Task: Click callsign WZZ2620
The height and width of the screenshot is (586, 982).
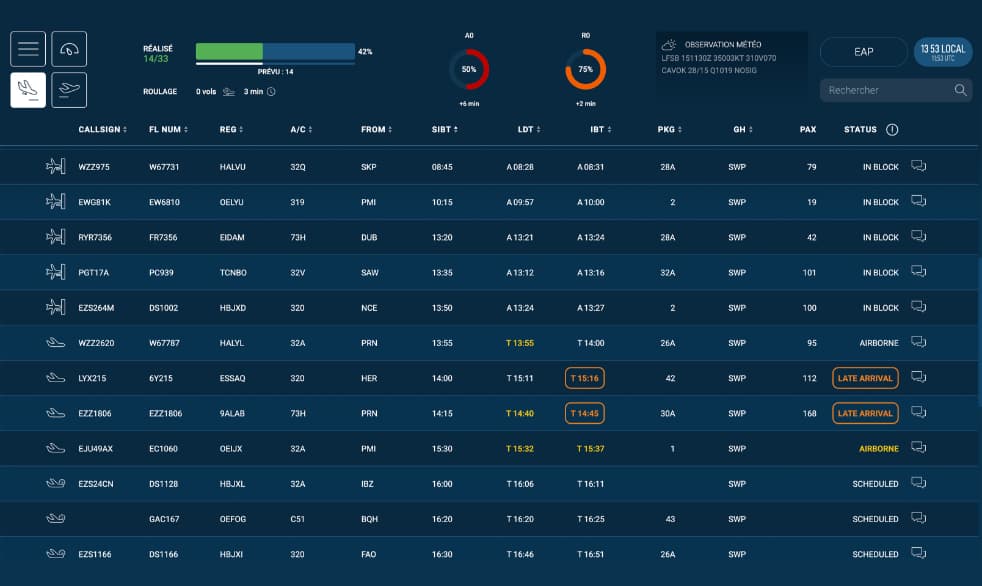Action: click(x=96, y=343)
